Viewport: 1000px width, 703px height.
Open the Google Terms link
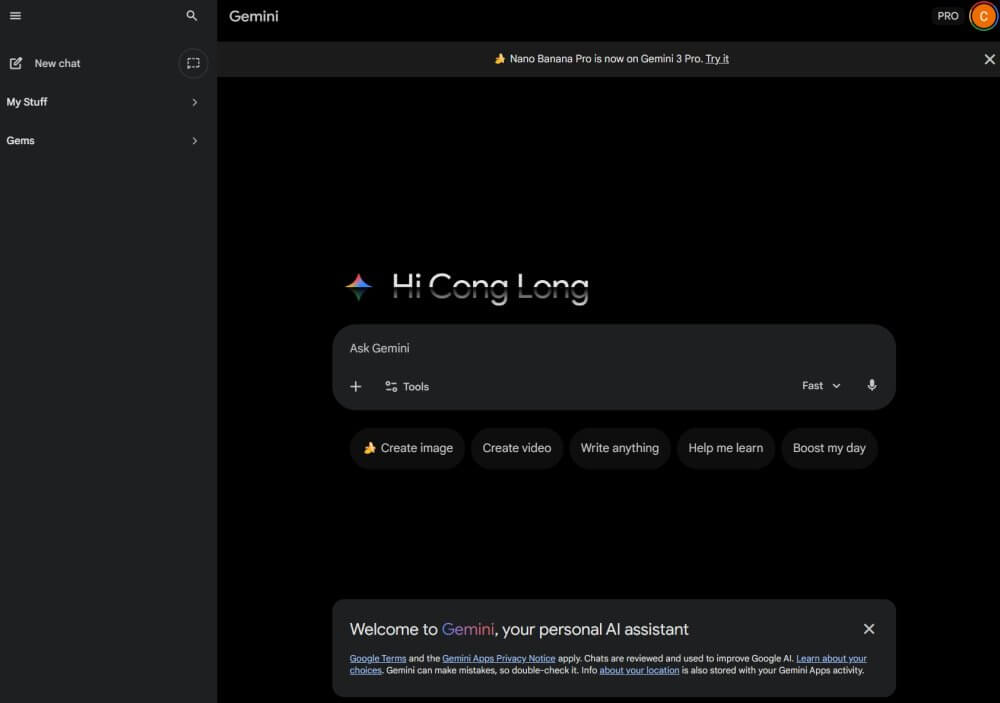pyautogui.click(x=378, y=658)
